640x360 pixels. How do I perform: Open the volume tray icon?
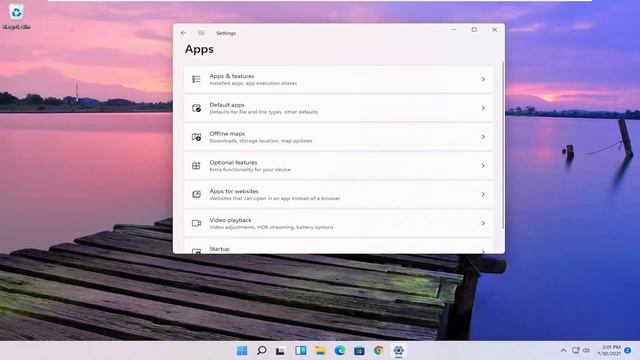coord(587,350)
